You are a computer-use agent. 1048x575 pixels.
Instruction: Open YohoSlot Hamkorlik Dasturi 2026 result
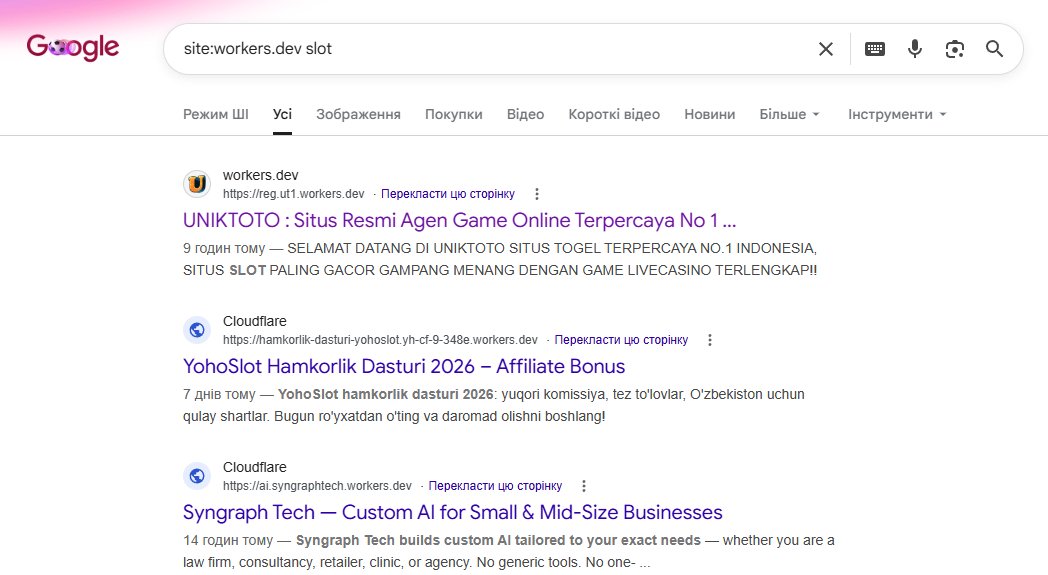pos(404,366)
